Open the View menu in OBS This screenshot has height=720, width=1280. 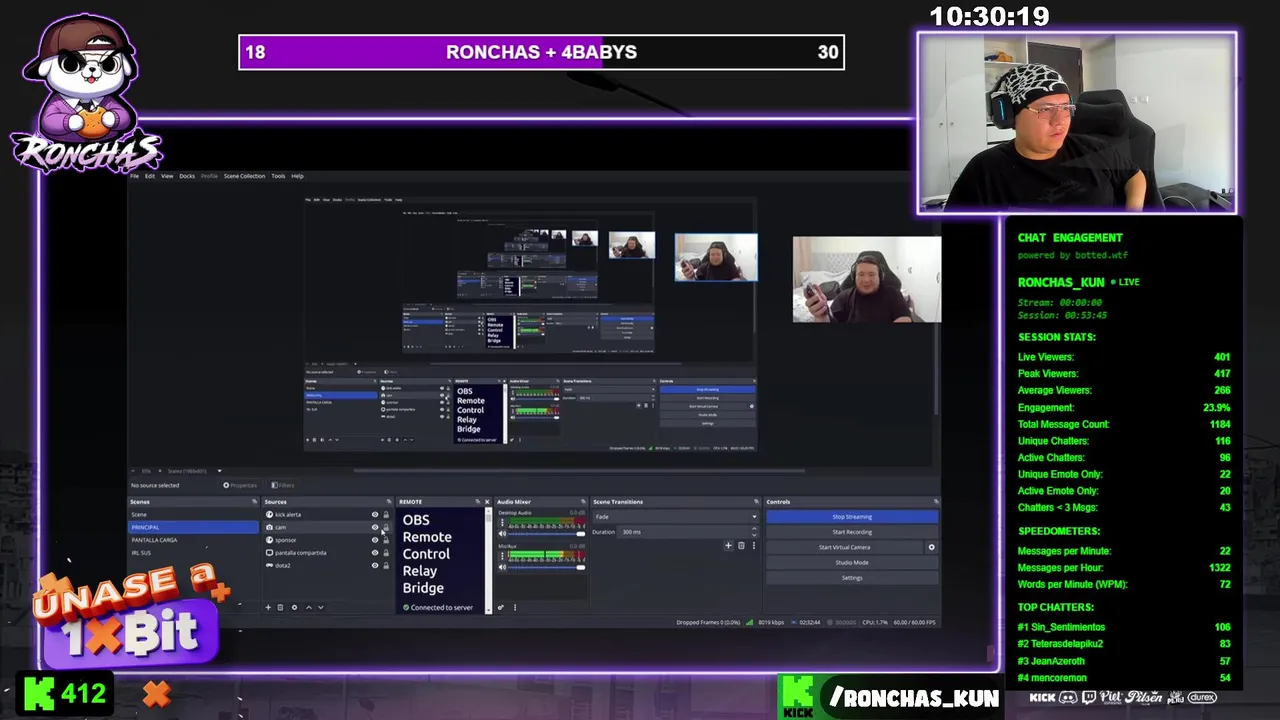[x=167, y=176]
